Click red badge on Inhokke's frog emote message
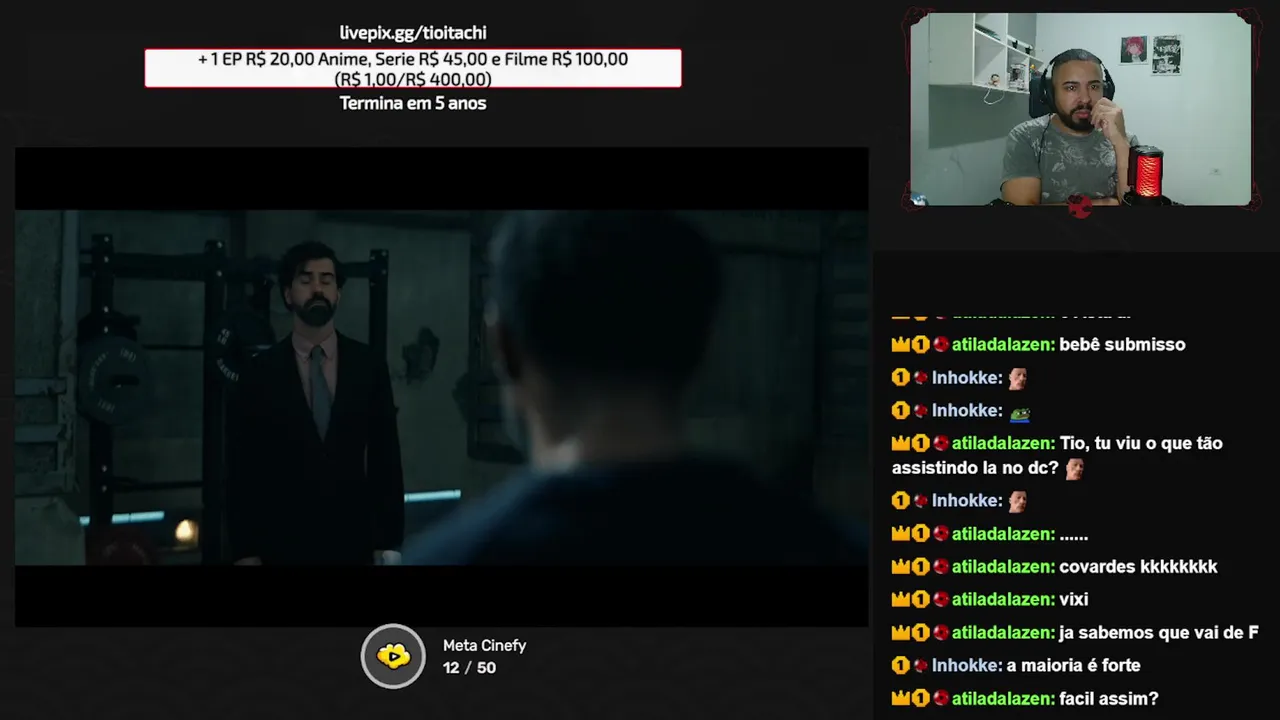The image size is (1280, 720). pos(920,411)
